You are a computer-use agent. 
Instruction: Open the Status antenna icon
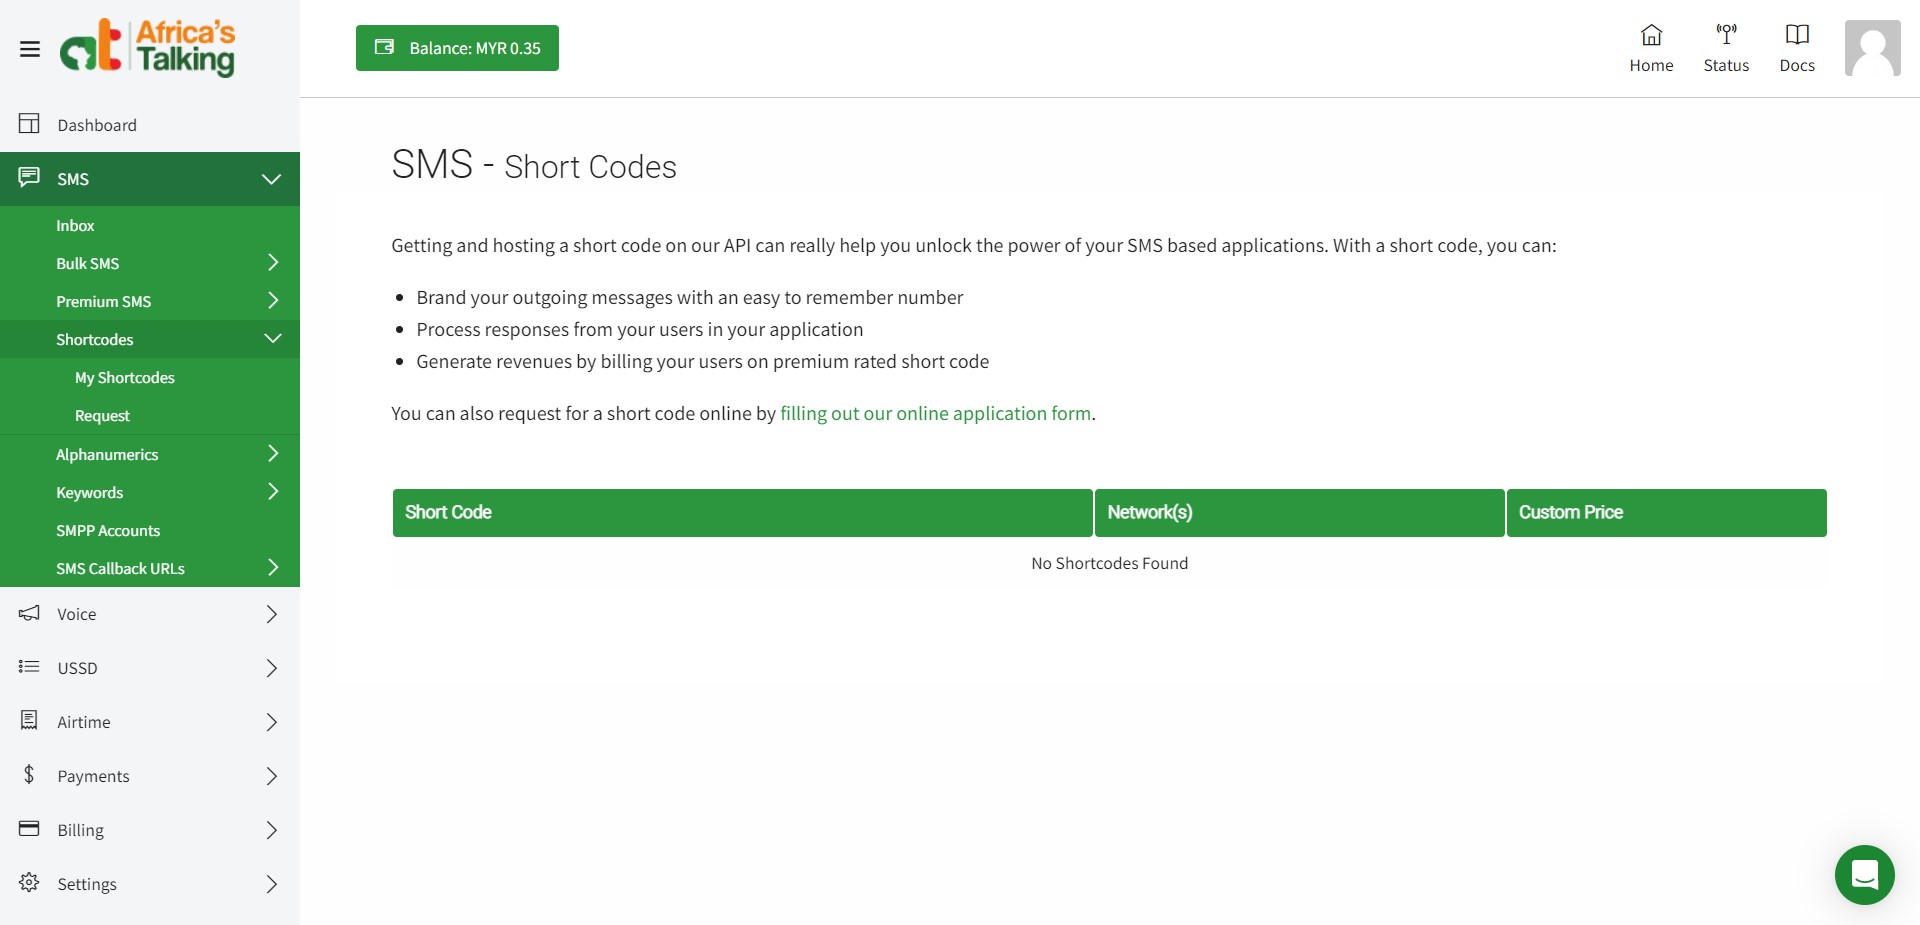pos(1726,36)
